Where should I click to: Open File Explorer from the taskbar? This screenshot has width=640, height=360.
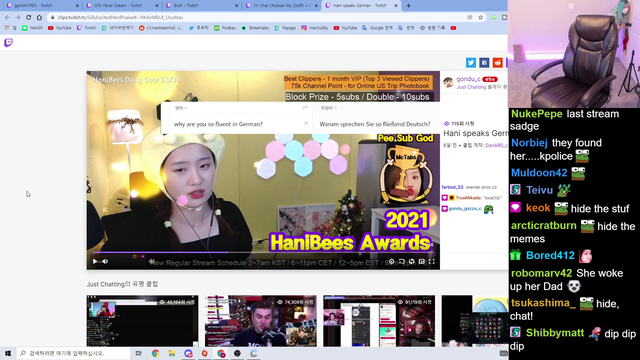click(172, 353)
